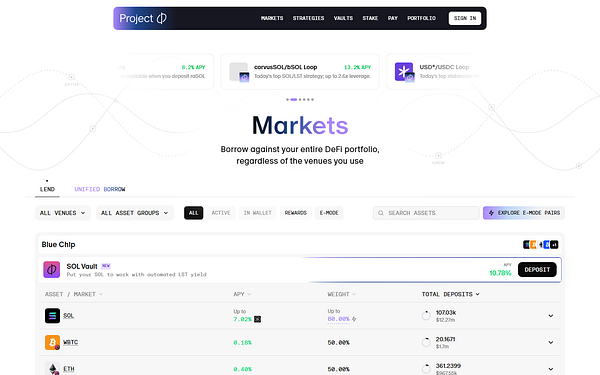Open the USD*/USDC Loop strategy card
600x375 pixels.
coord(436,72)
